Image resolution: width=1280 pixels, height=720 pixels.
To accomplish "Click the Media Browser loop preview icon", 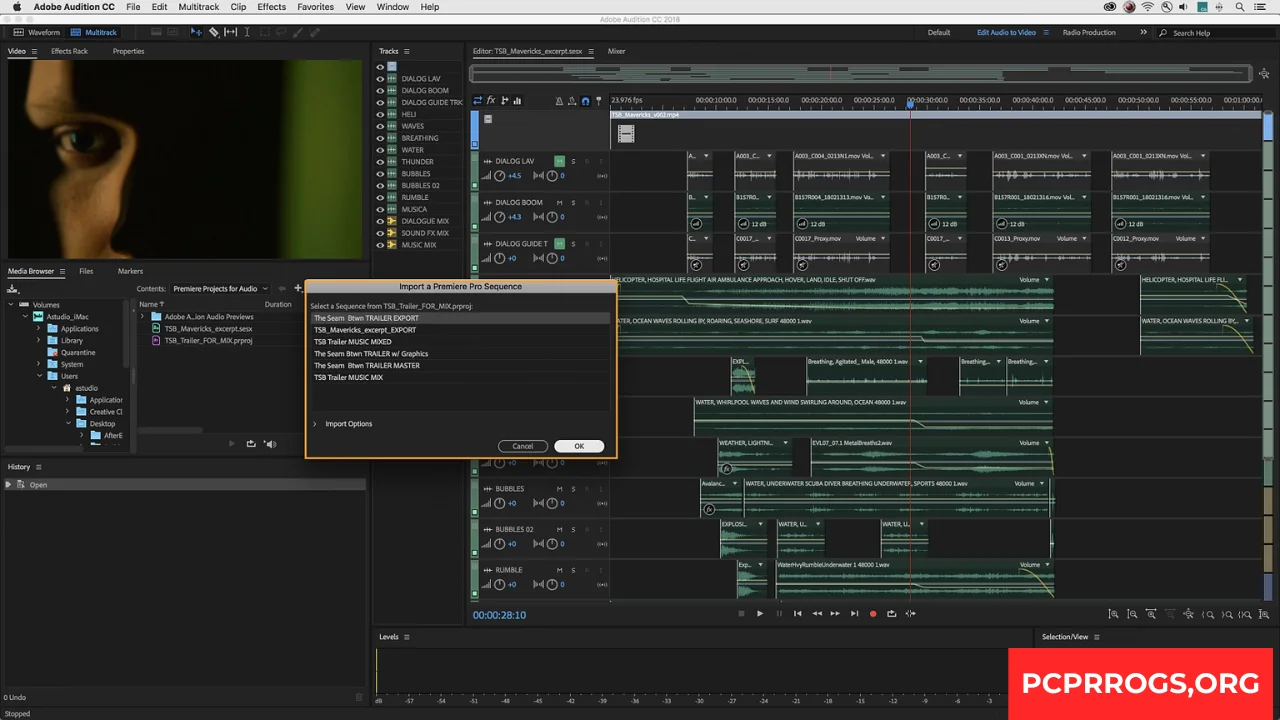I will (251, 444).
